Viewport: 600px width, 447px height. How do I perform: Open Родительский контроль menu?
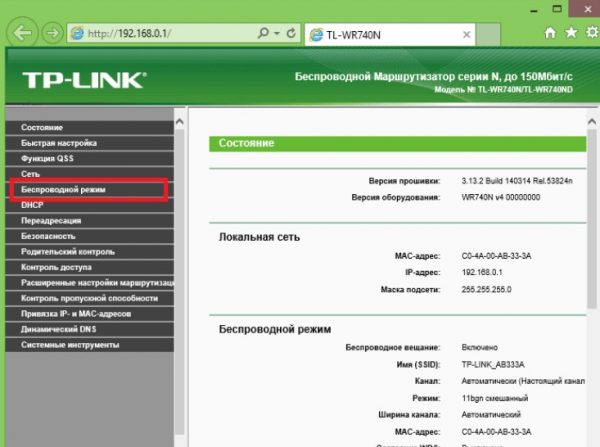pyautogui.click(x=90, y=251)
